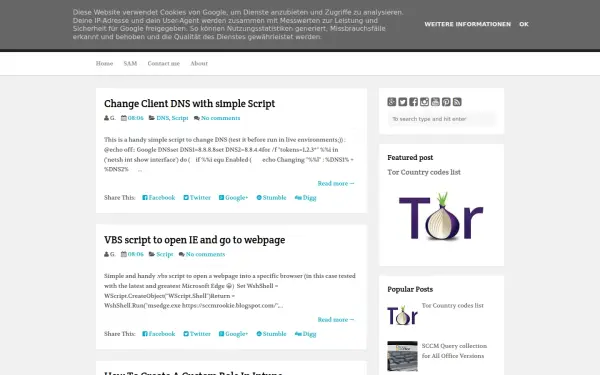Click the search field in the sidebar
The width and height of the screenshot is (600, 375).
coord(442,119)
